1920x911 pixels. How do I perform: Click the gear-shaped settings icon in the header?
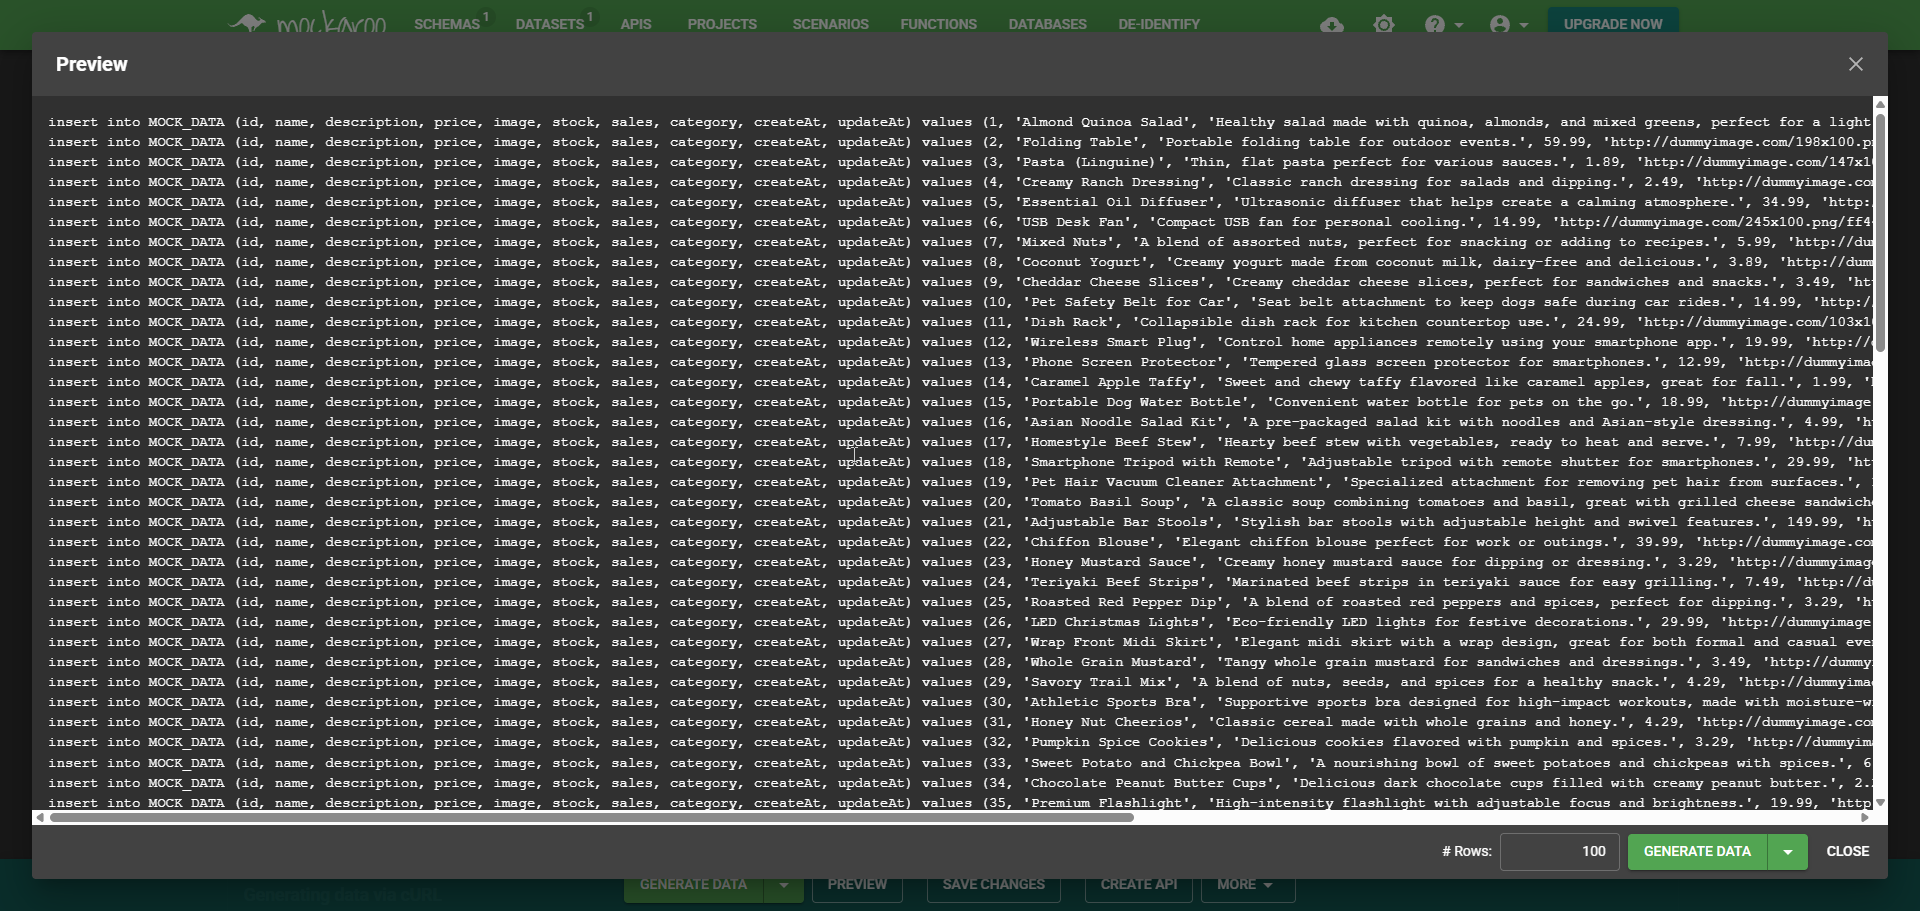tap(1384, 24)
